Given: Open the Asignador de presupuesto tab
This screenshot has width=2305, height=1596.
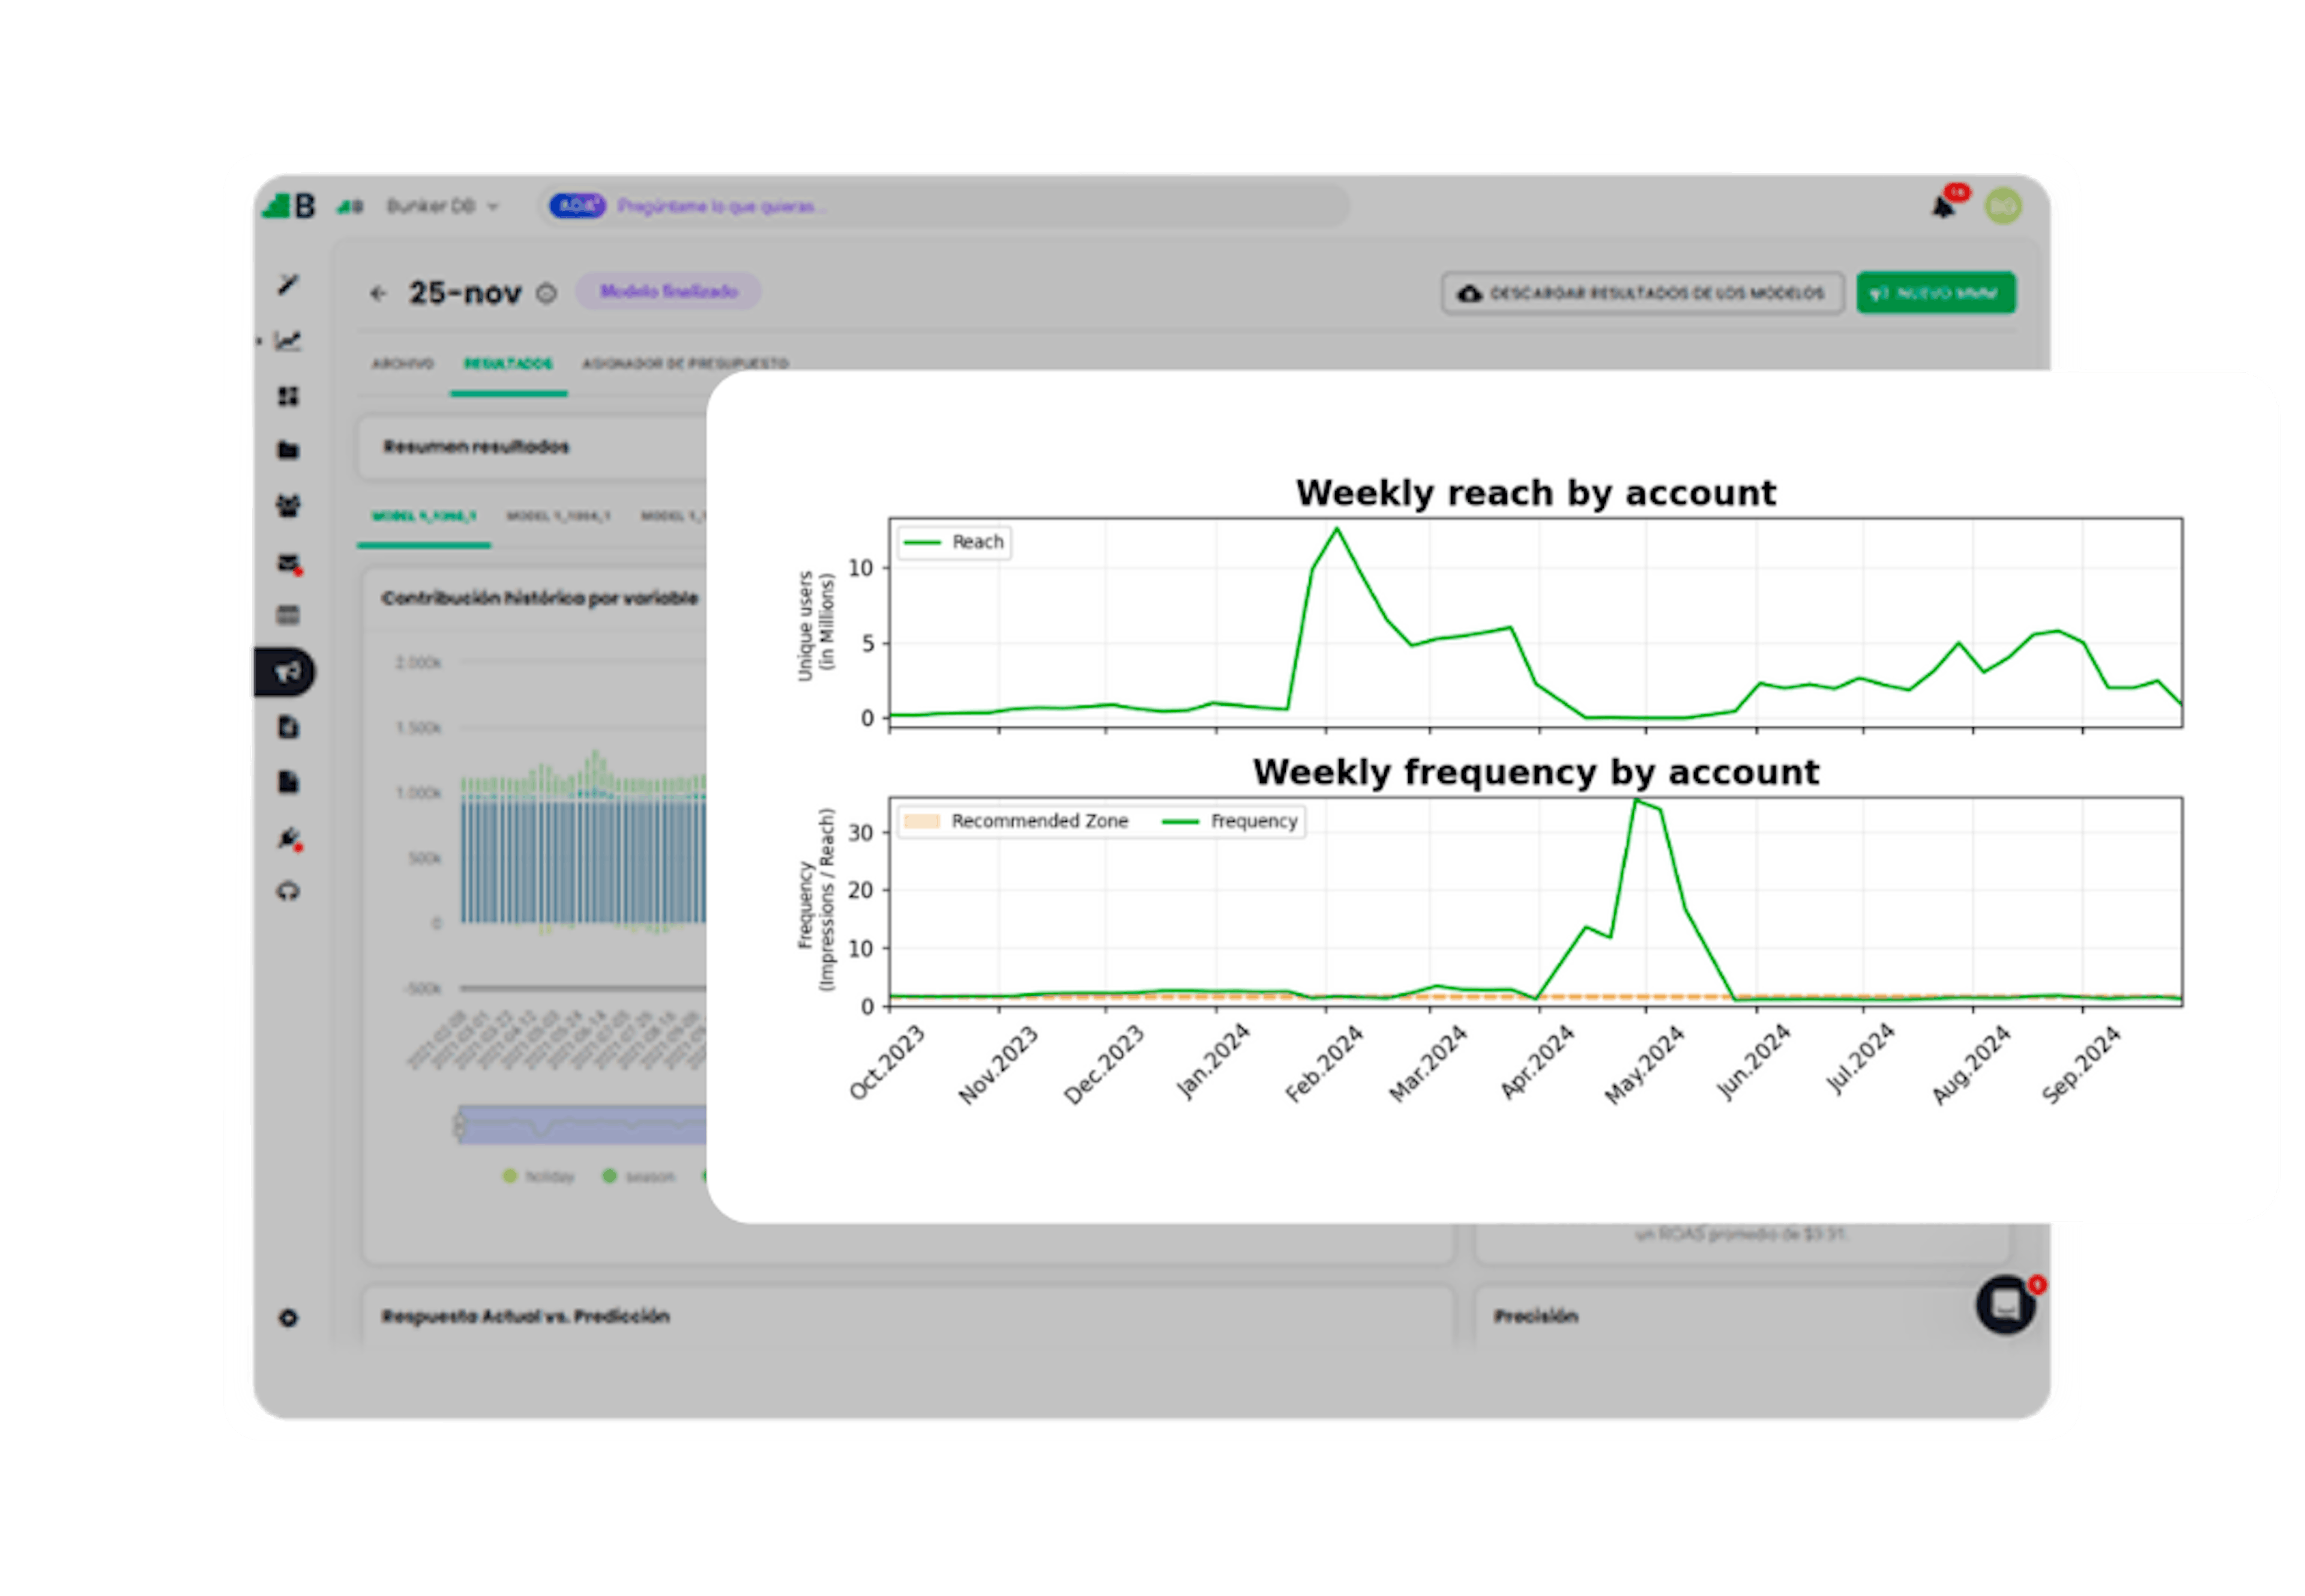Looking at the screenshot, I should click(x=685, y=363).
